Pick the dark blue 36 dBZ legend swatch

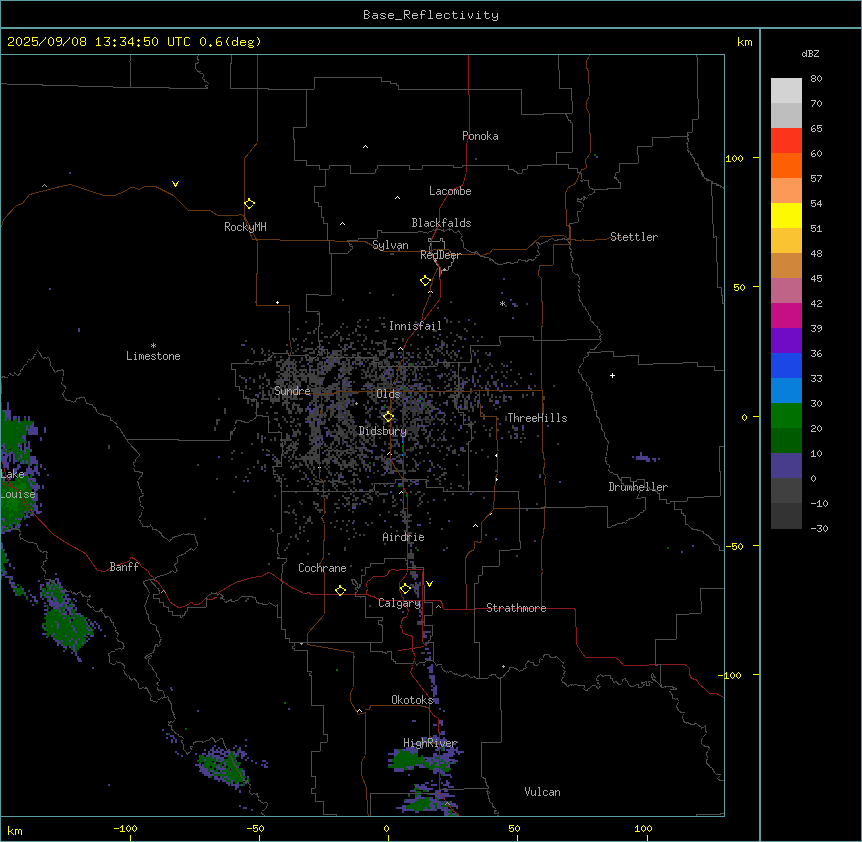[x=786, y=365]
